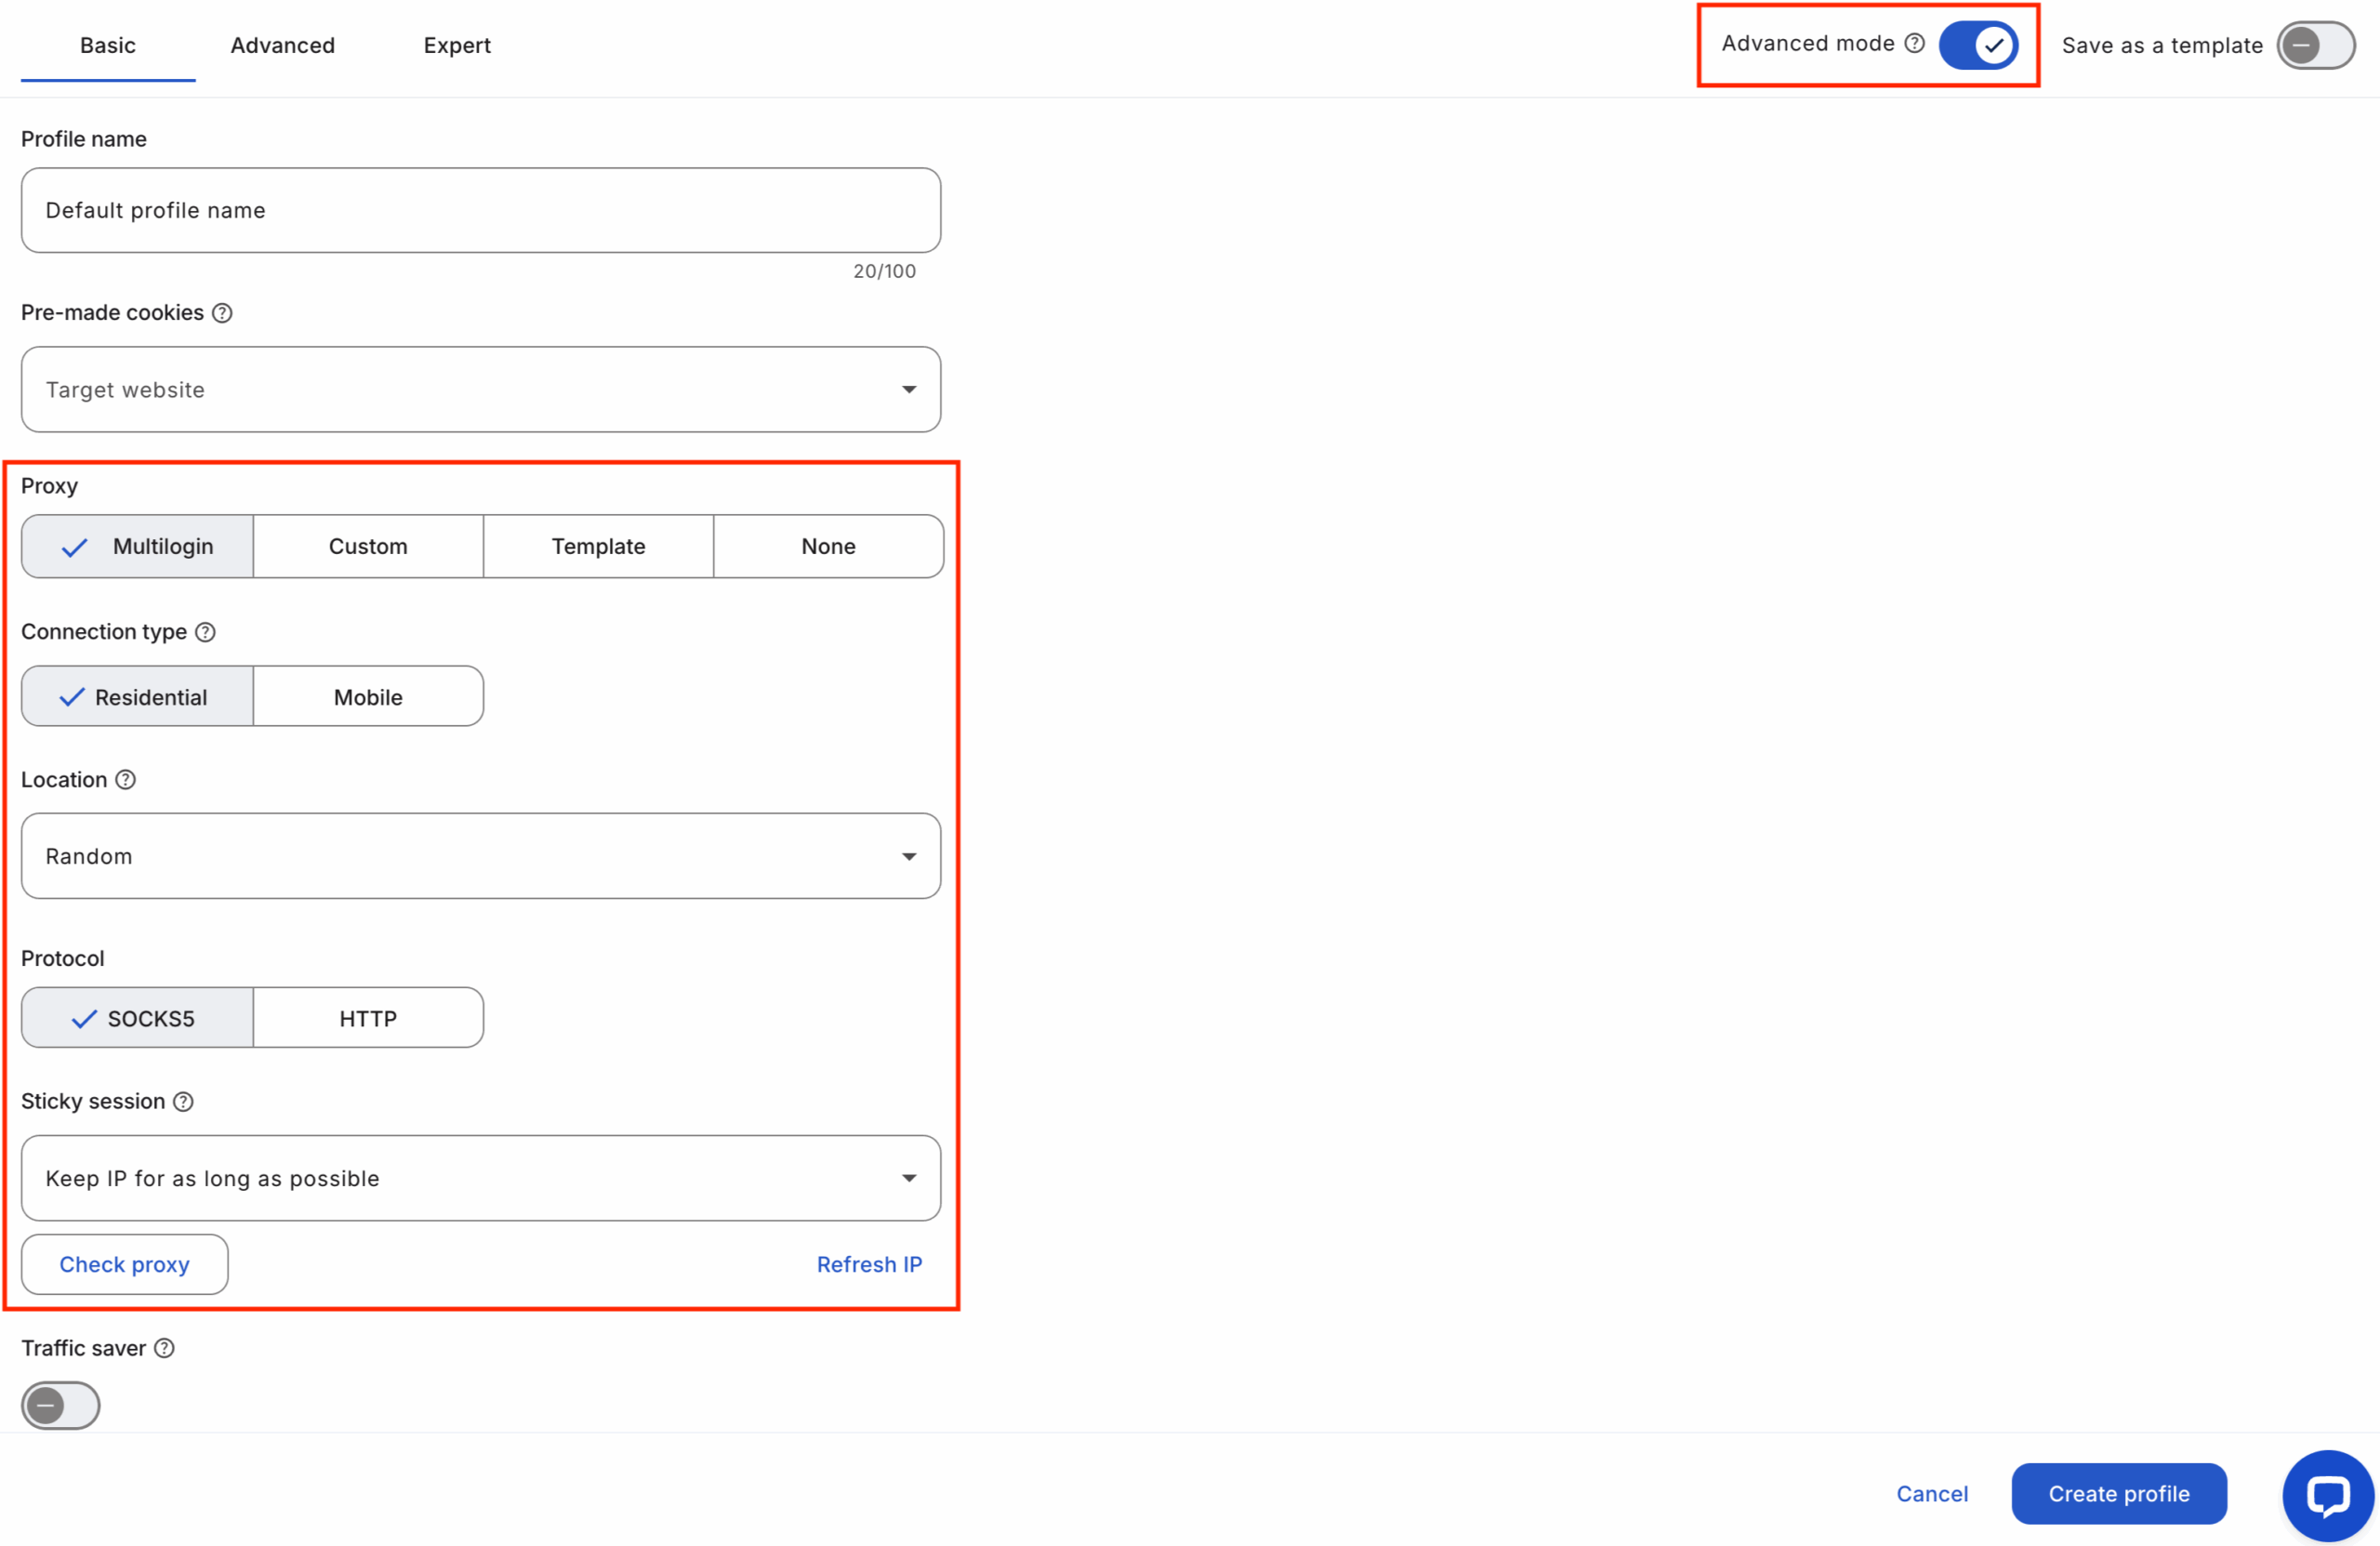Click the checkmark beside SOCKS5
The height and width of the screenshot is (1546, 2380).
83,1017
